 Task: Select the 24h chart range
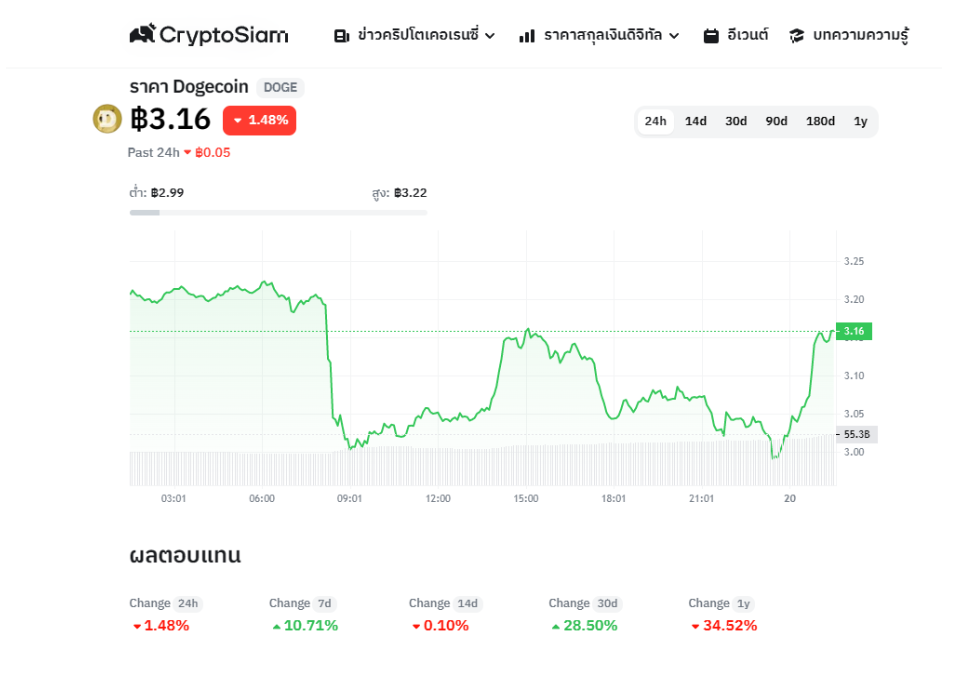(x=655, y=121)
